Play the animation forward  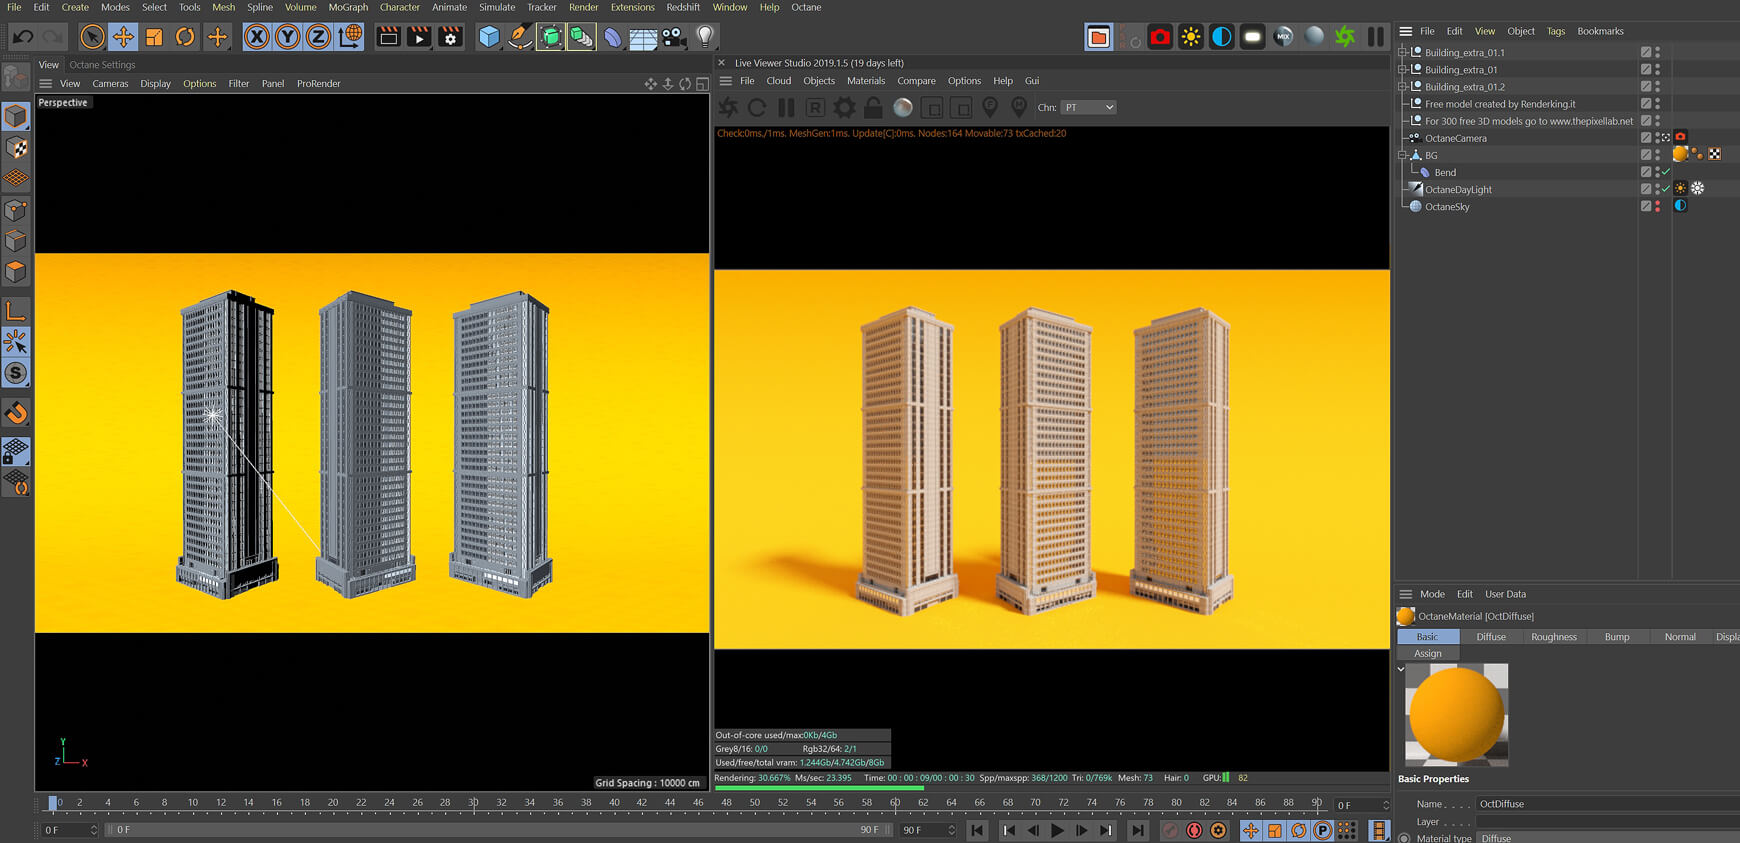click(1057, 830)
